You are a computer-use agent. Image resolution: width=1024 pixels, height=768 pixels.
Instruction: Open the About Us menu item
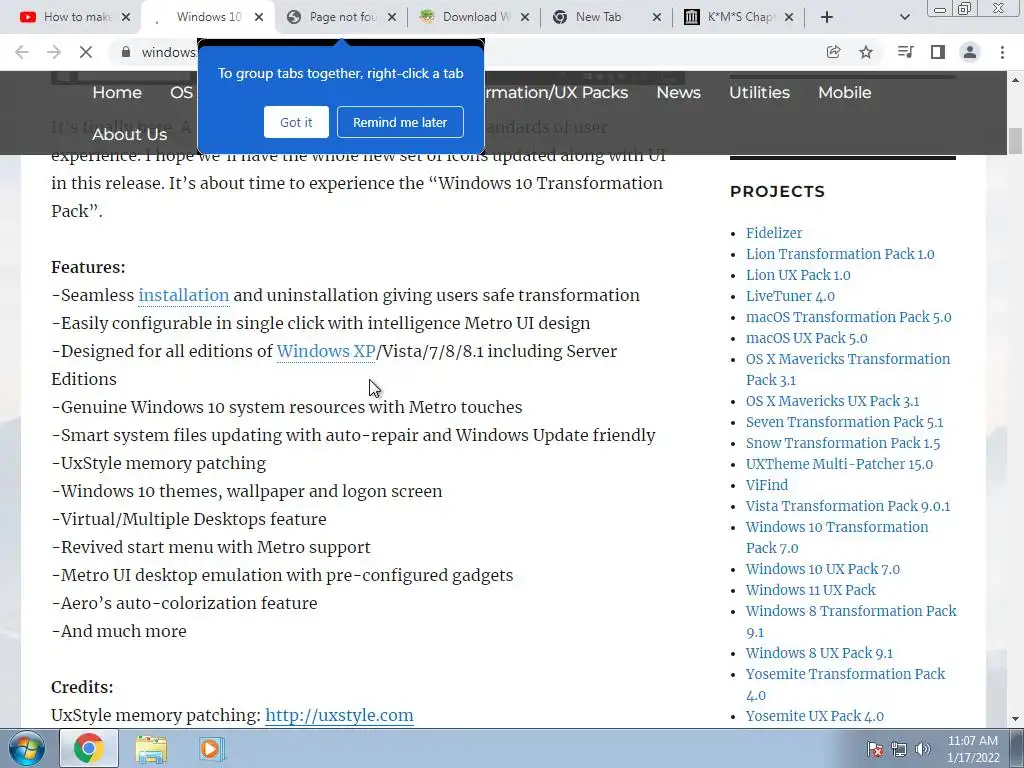[x=129, y=135]
